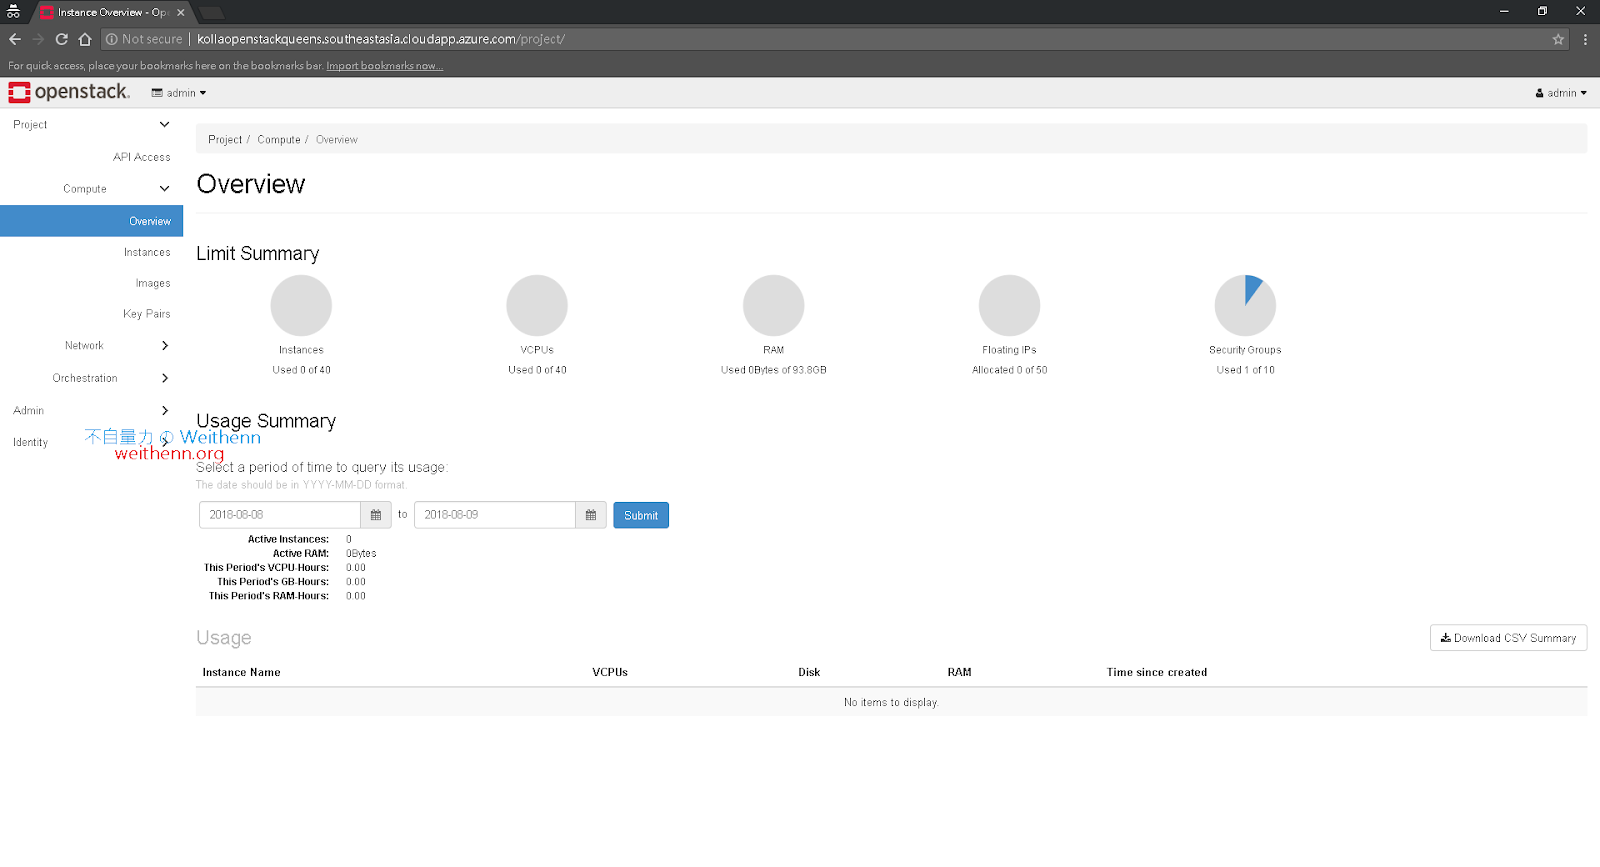Click the VCPUs usage pie chart
The height and width of the screenshot is (867, 1600).
point(537,305)
